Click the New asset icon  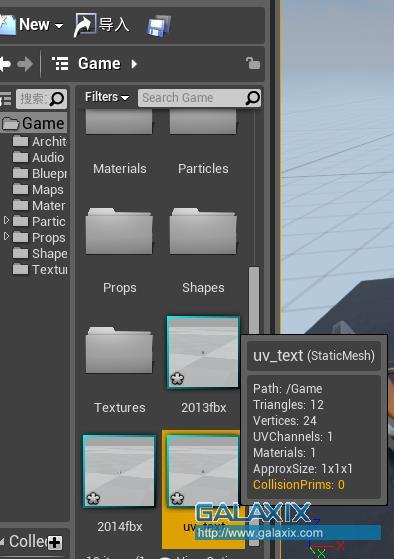[7, 25]
